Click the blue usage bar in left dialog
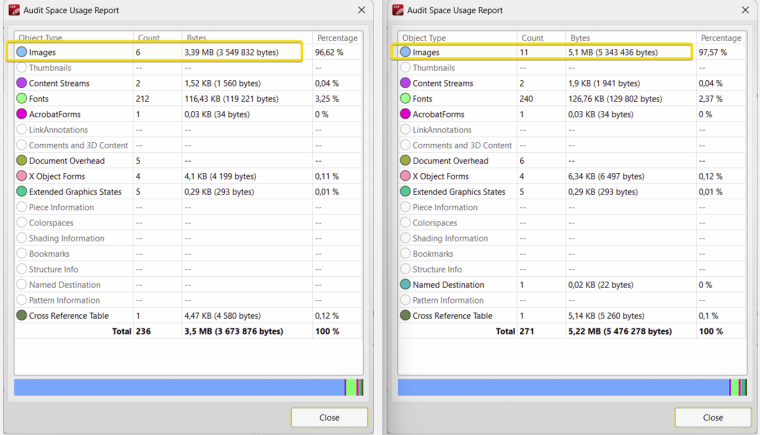Viewport: 760px width, 435px height. click(x=178, y=387)
